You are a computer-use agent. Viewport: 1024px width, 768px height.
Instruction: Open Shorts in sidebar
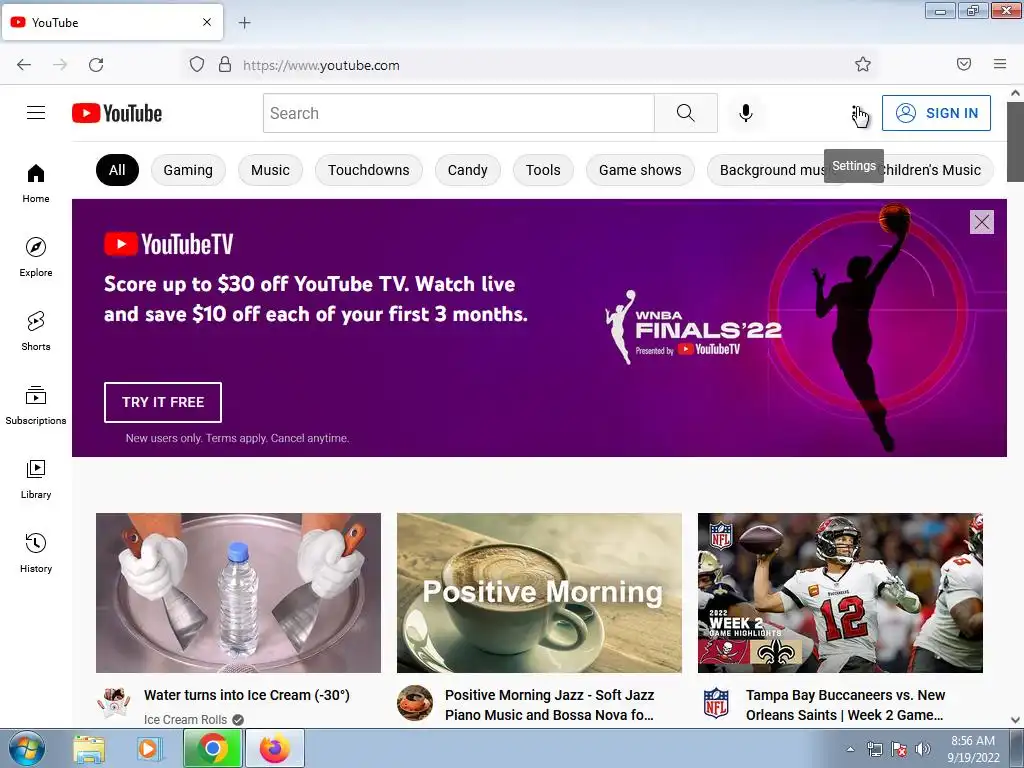pos(36,331)
